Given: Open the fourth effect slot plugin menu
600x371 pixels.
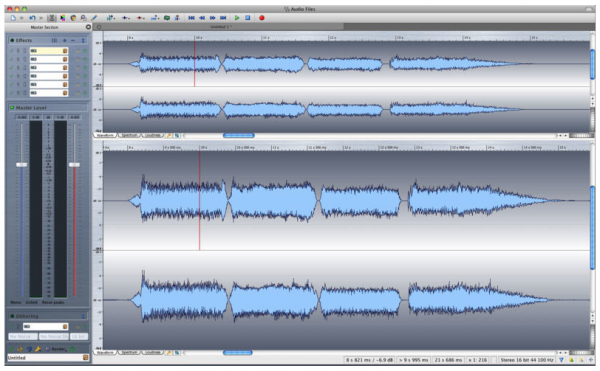Looking at the screenshot, I should pos(65,76).
